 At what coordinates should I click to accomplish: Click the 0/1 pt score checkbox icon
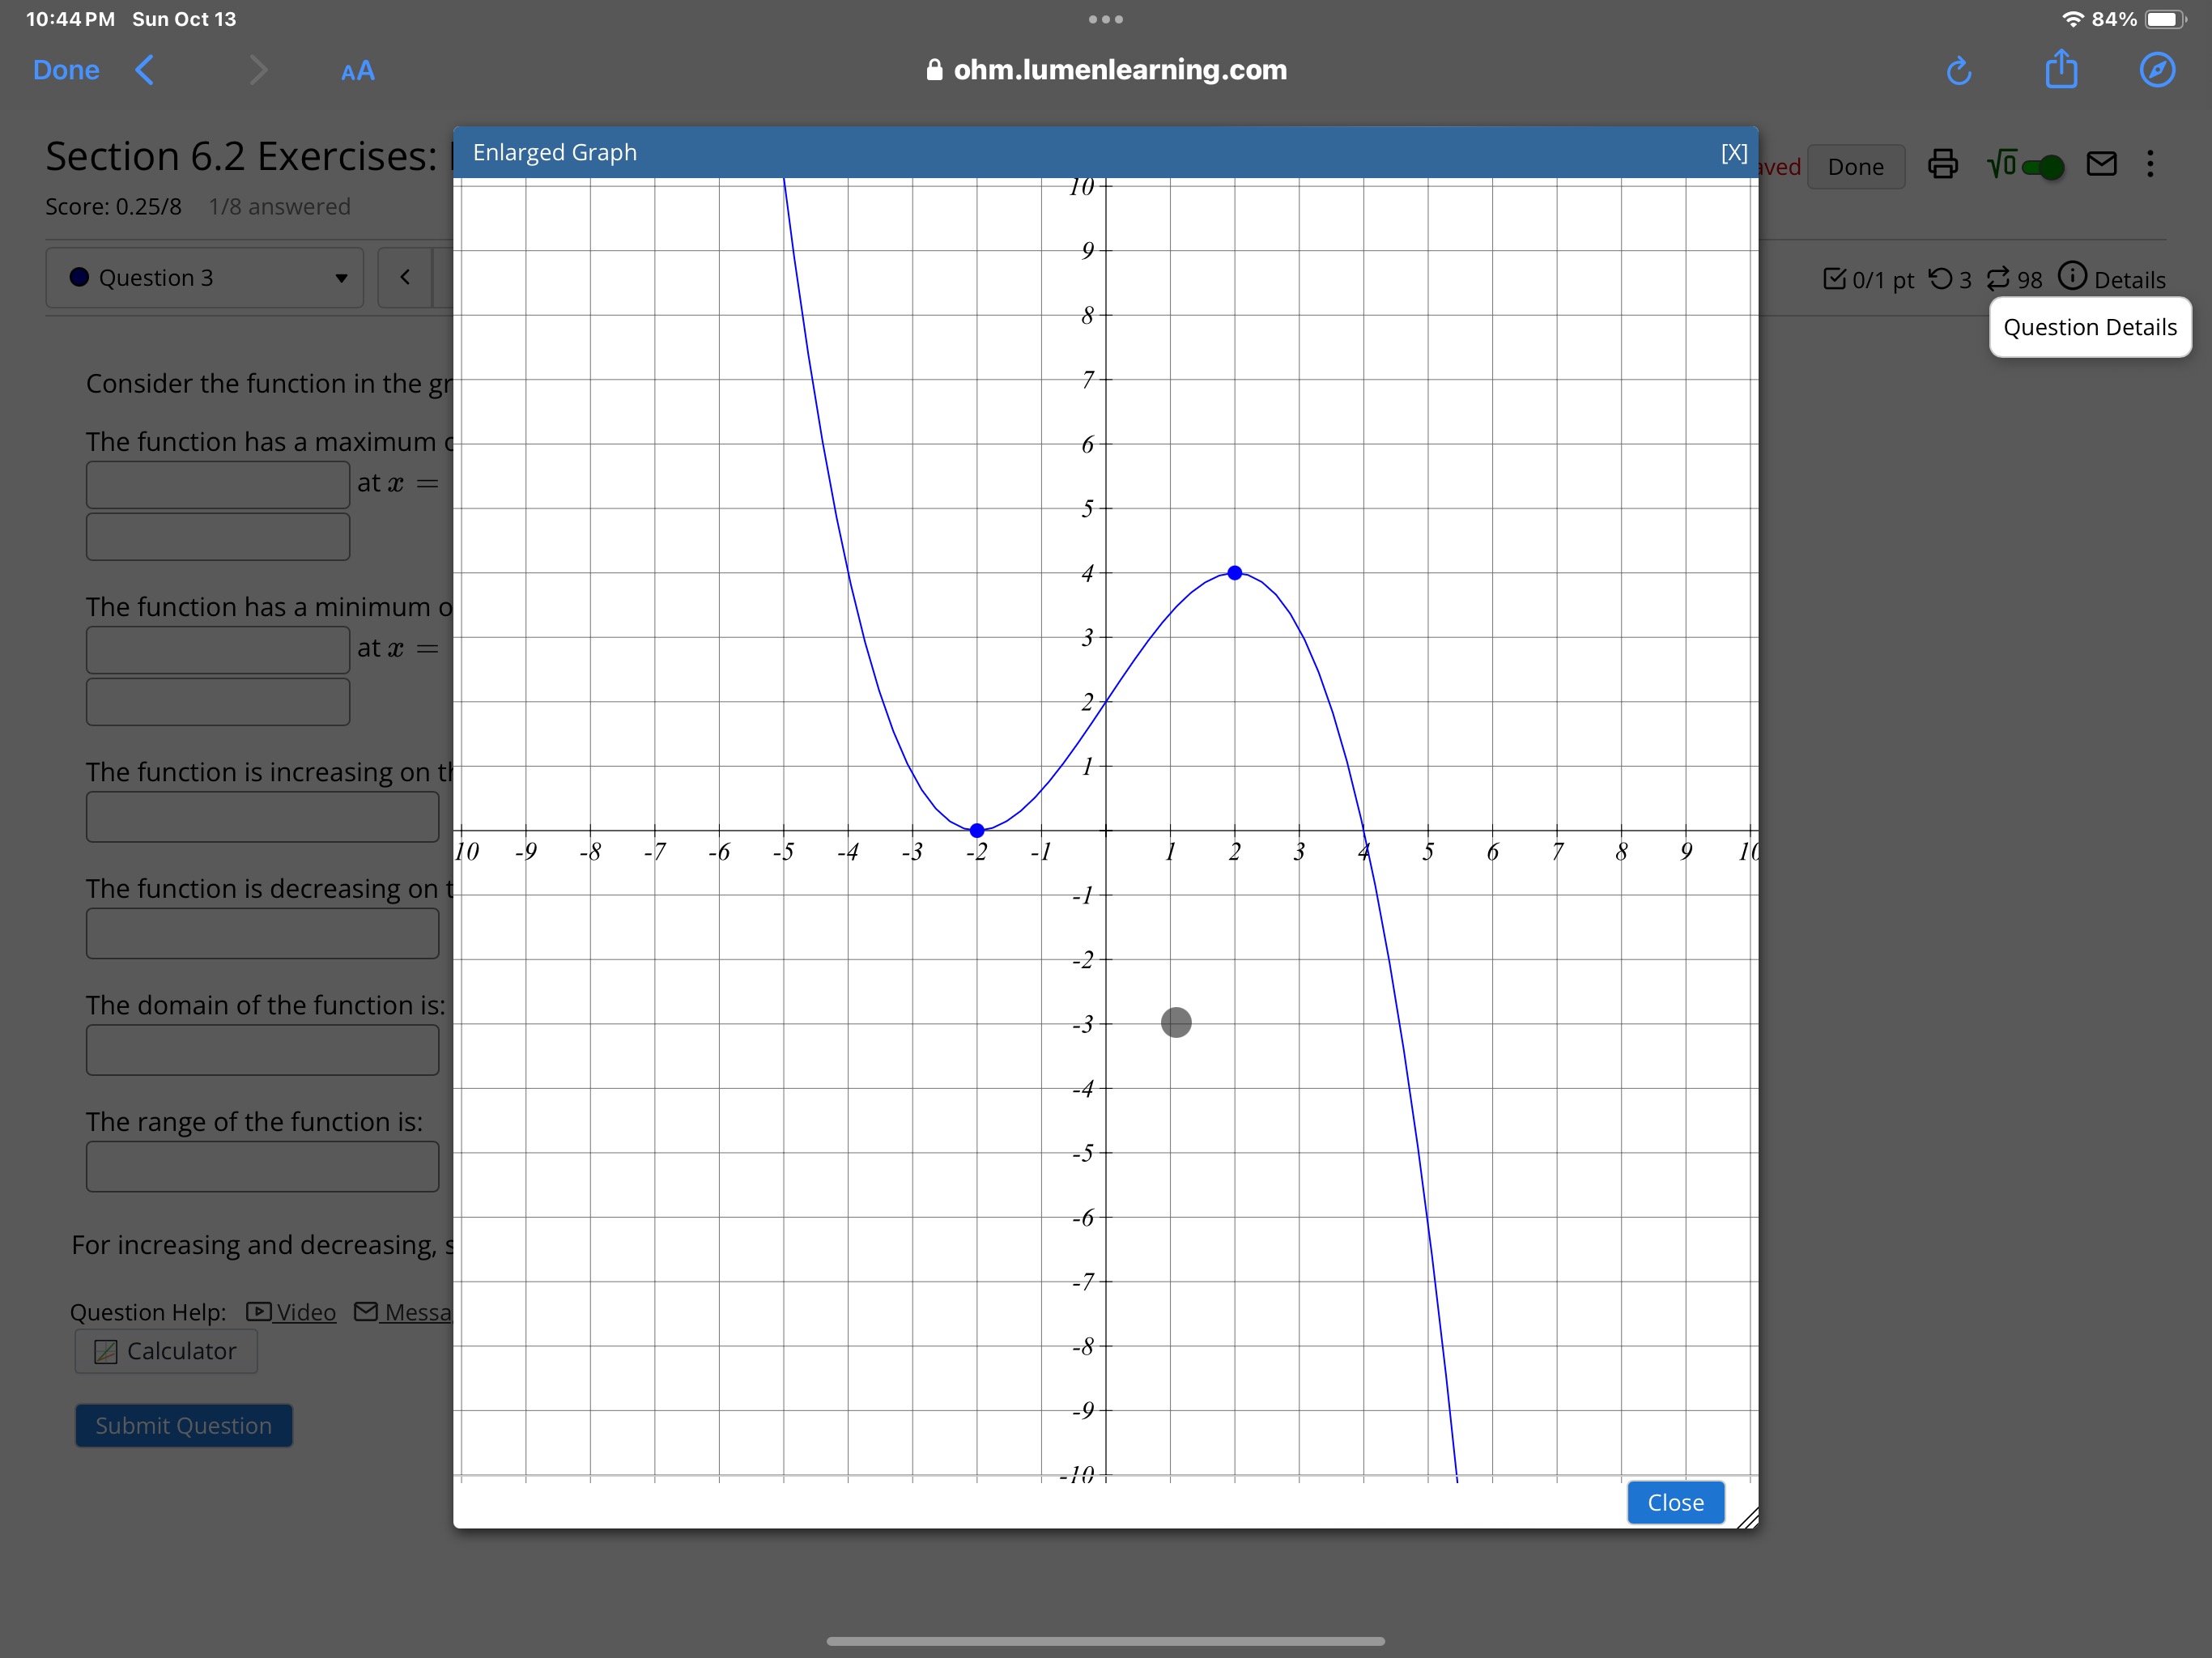pos(1834,278)
